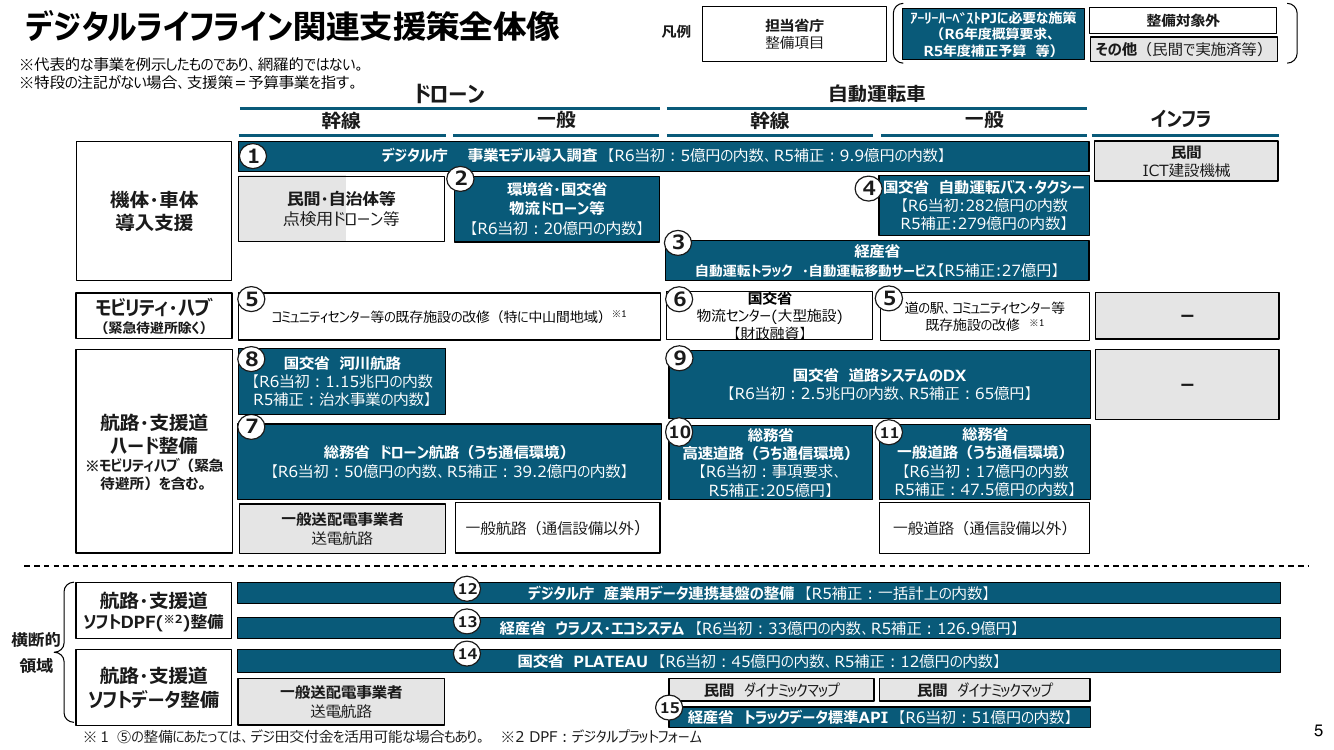The image size is (1334, 750).
Task: Click the 航路・支援道 ソフトDPF整備 row label
Action: coord(153,611)
